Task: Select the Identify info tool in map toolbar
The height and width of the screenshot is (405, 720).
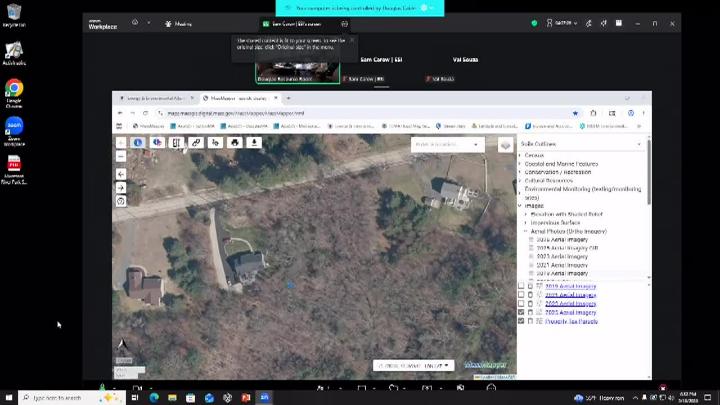Action: tap(138, 143)
